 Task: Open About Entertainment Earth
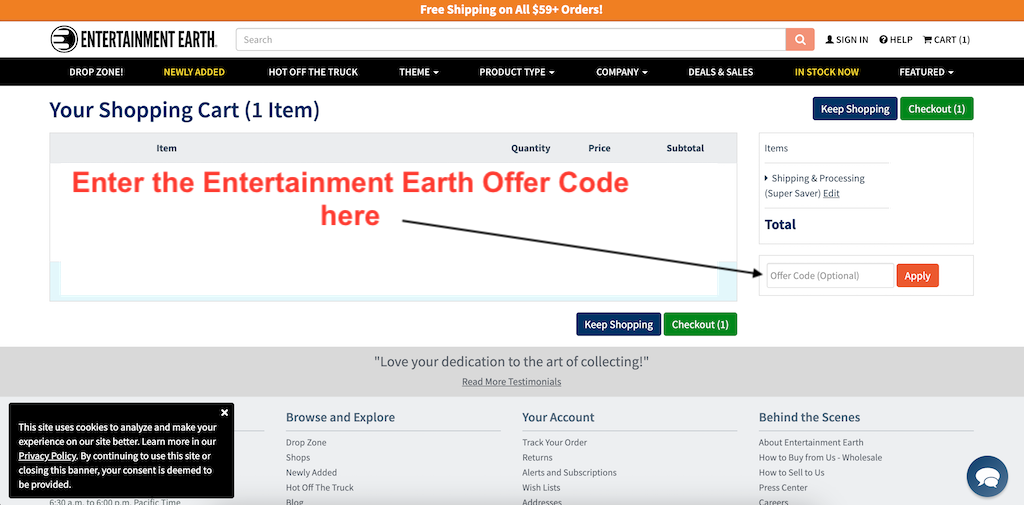[x=810, y=442]
